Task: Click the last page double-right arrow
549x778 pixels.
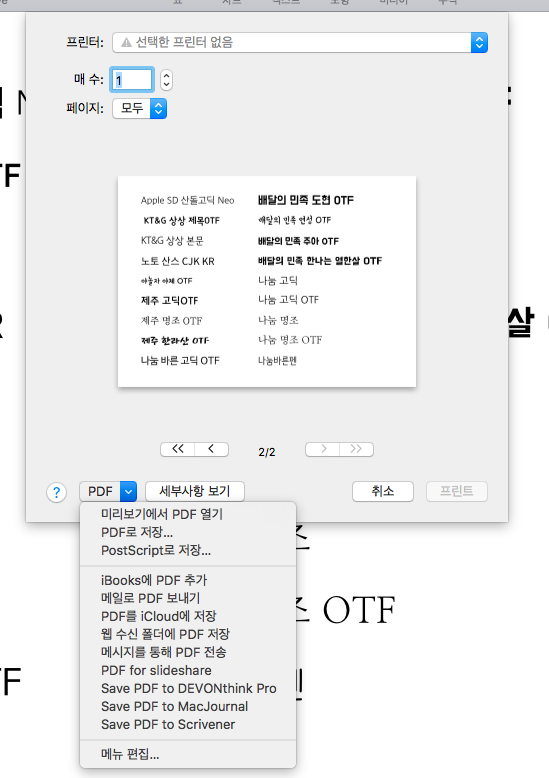Action: 356,449
